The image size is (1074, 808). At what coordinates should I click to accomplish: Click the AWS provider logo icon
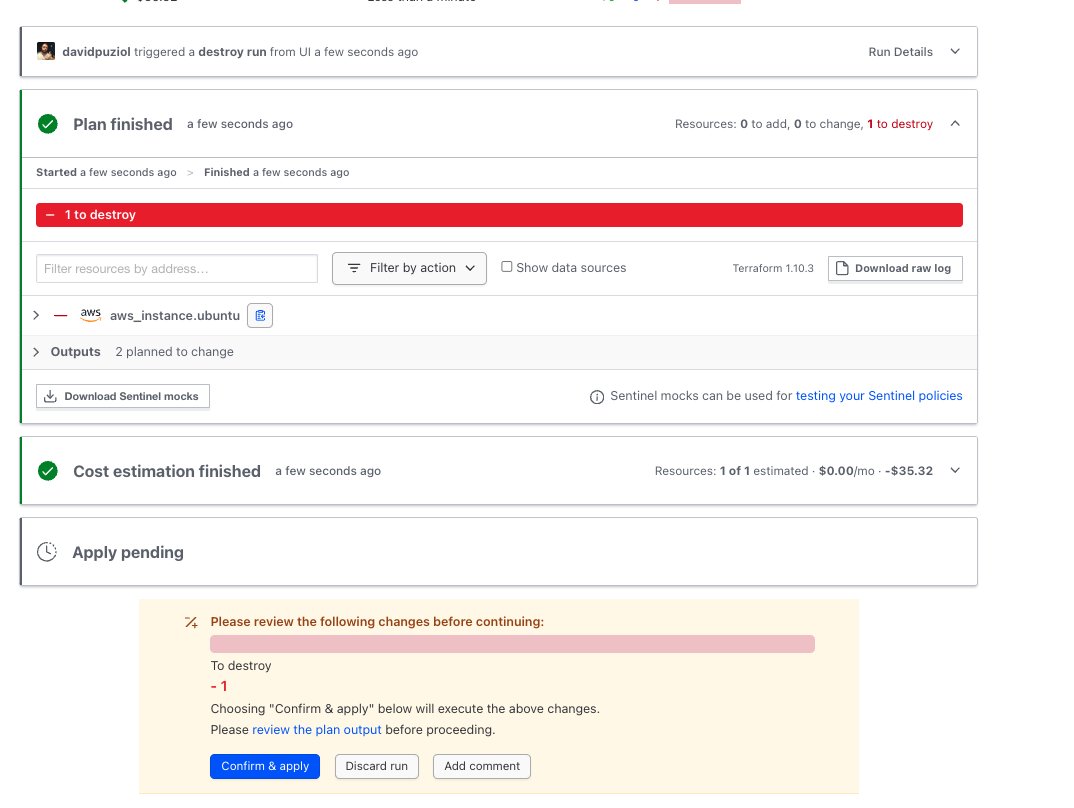coord(91,315)
